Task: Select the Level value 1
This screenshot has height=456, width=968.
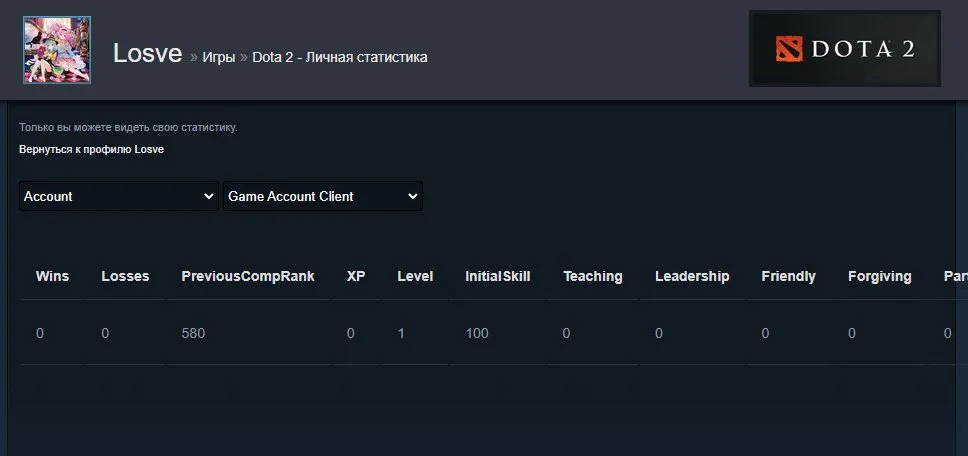Action: tap(401, 333)
